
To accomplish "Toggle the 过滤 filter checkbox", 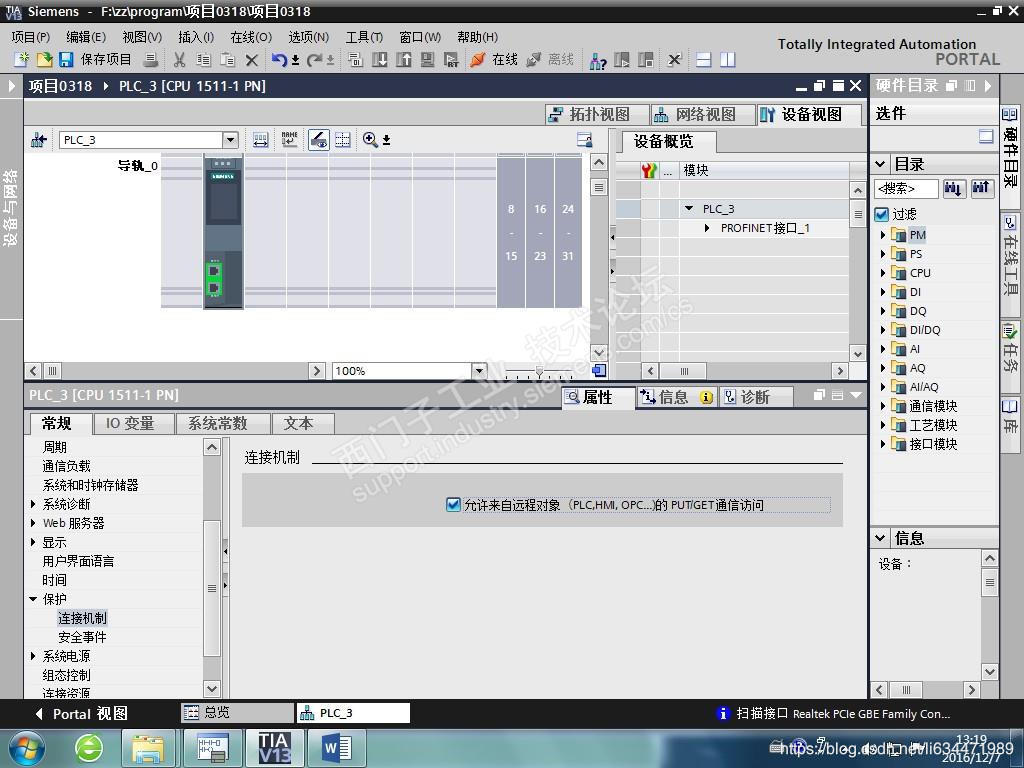I will (x=882, y=214).
